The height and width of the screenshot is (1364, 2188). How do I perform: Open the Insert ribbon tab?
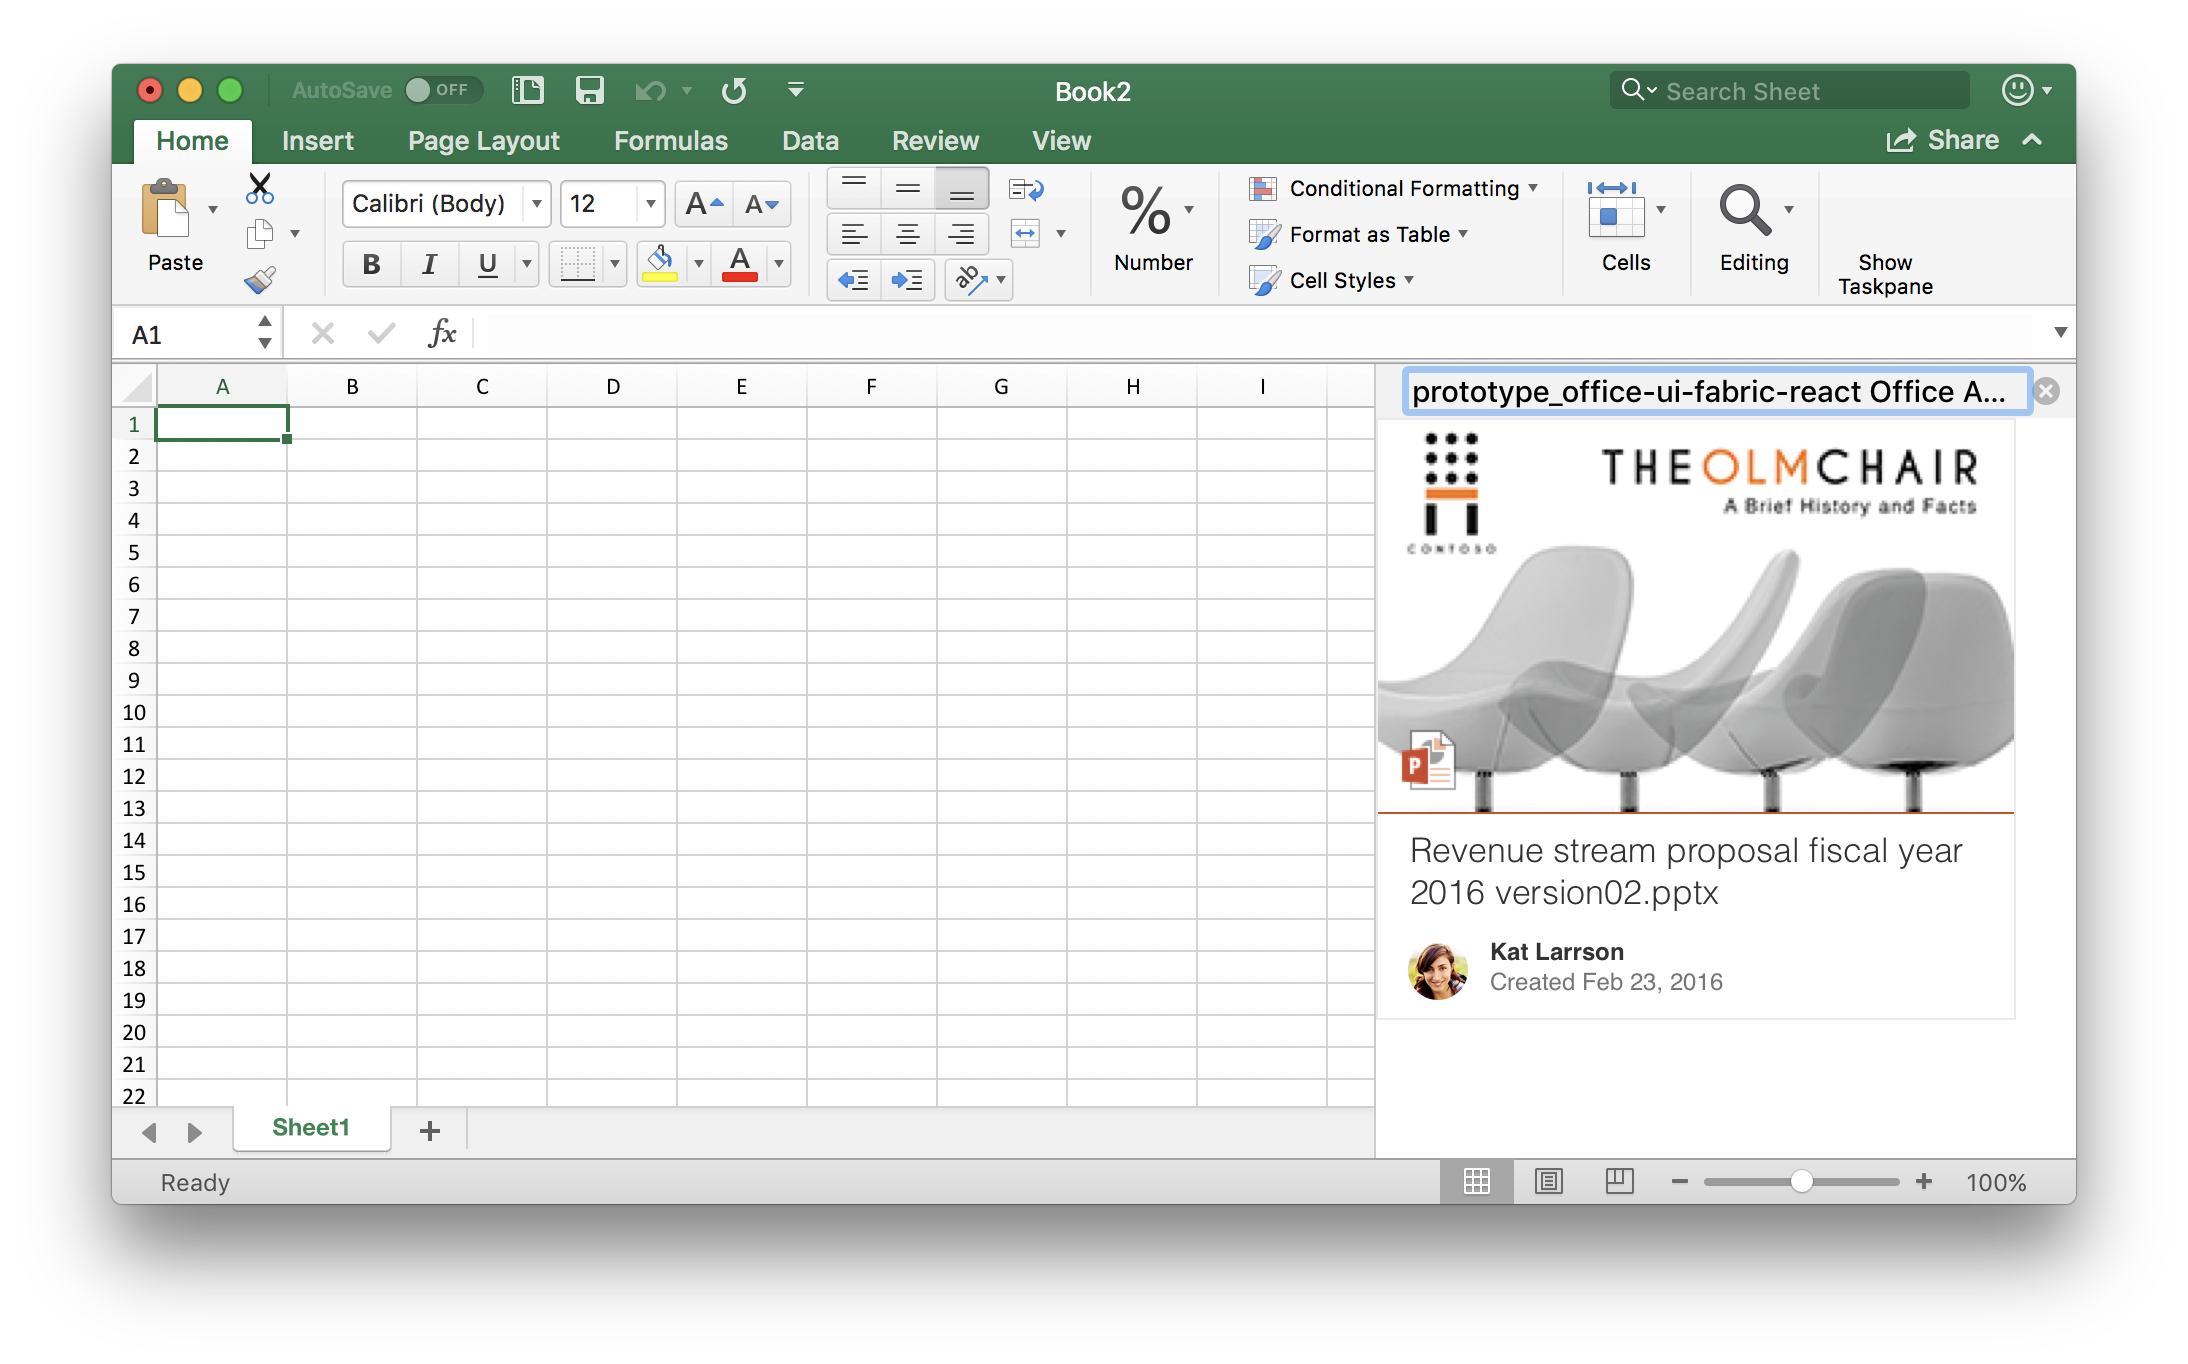click(317, 141)
